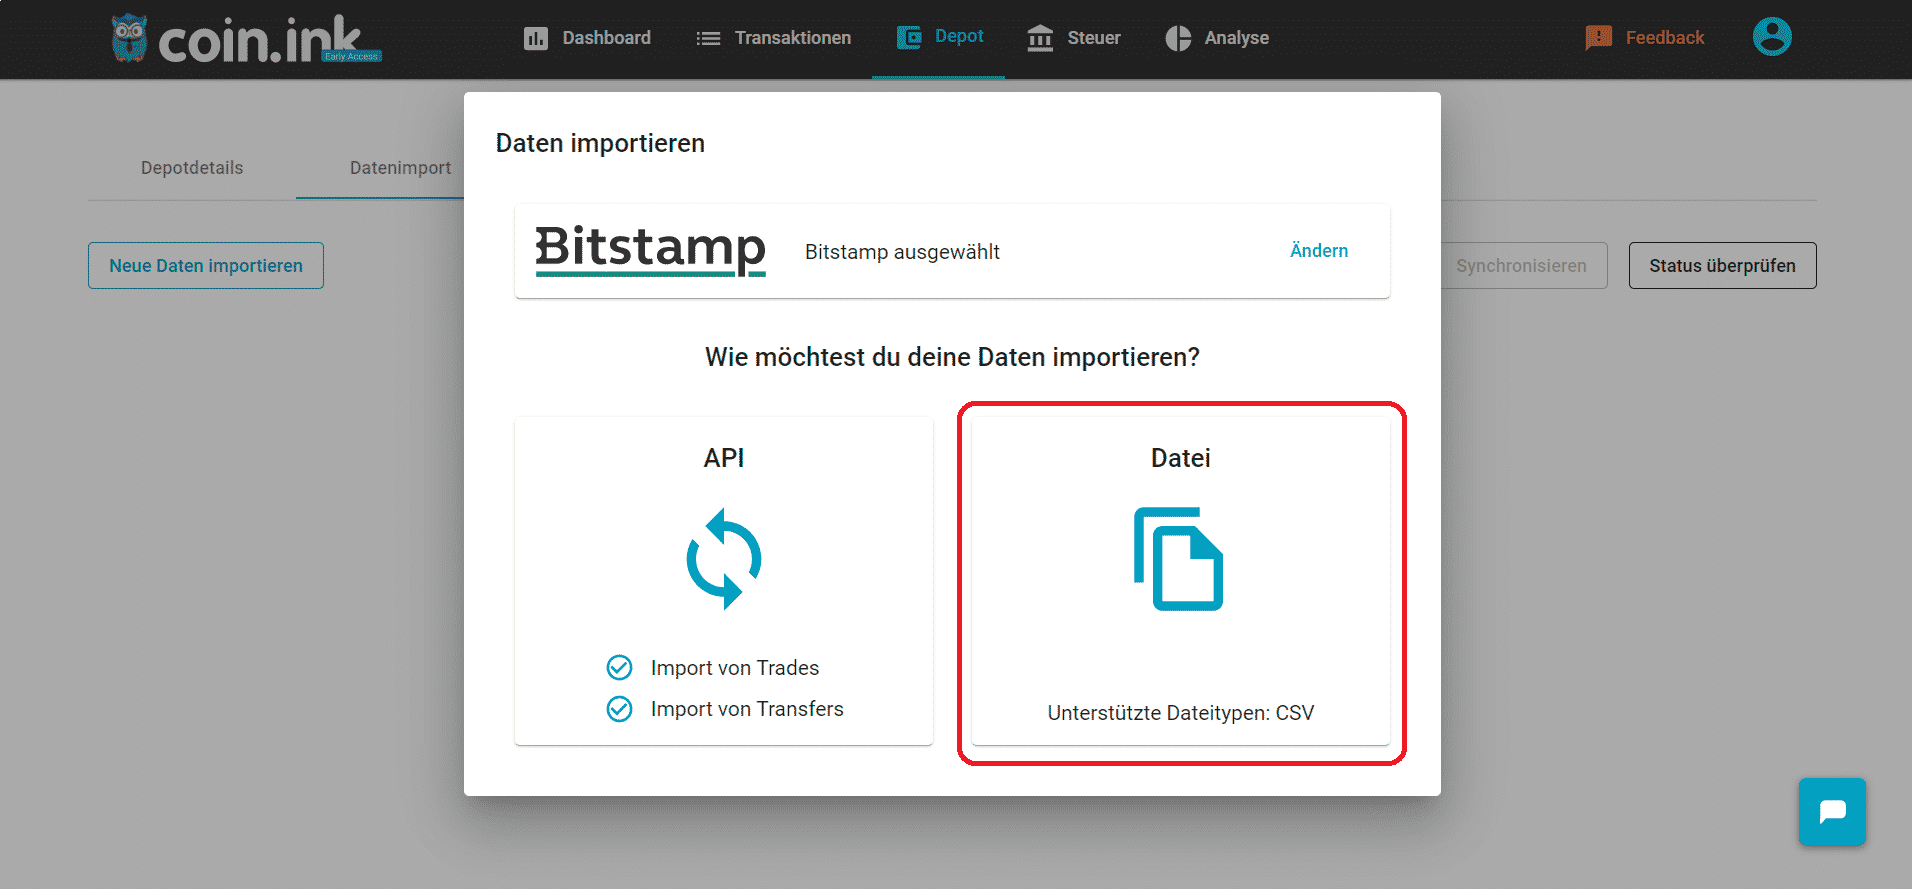This screenshot has height=889, width=1912.
Task: Select Depot in the top navigation
Action: click(939, 37)
